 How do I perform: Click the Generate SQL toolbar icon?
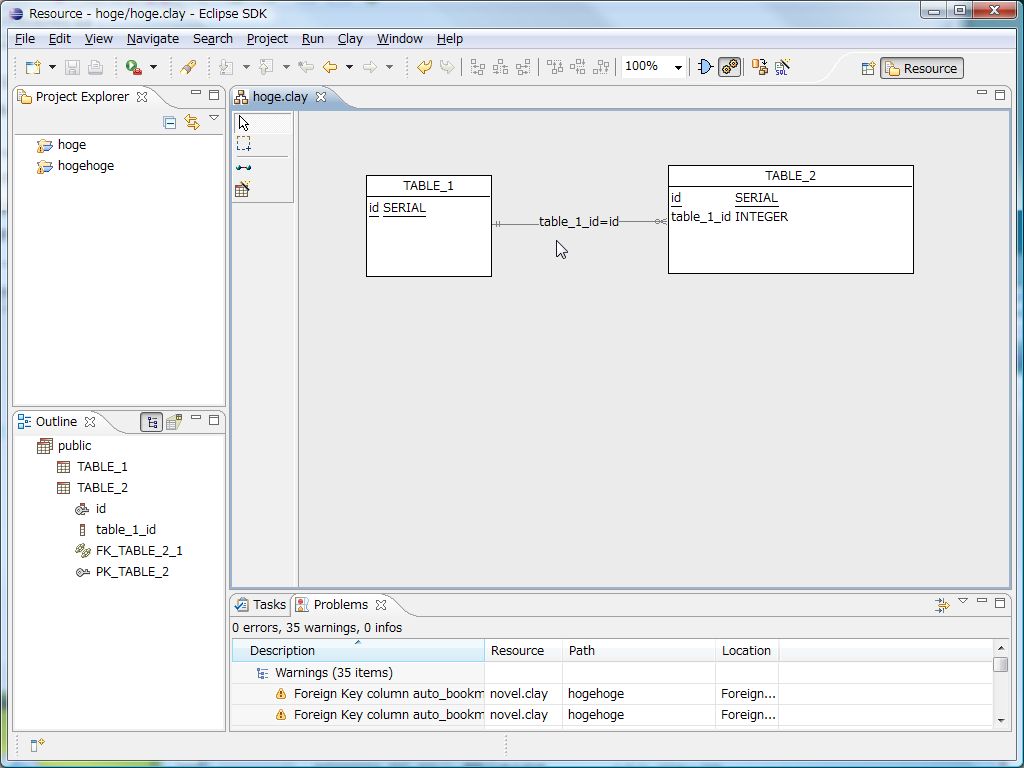[x=782, y=67]
